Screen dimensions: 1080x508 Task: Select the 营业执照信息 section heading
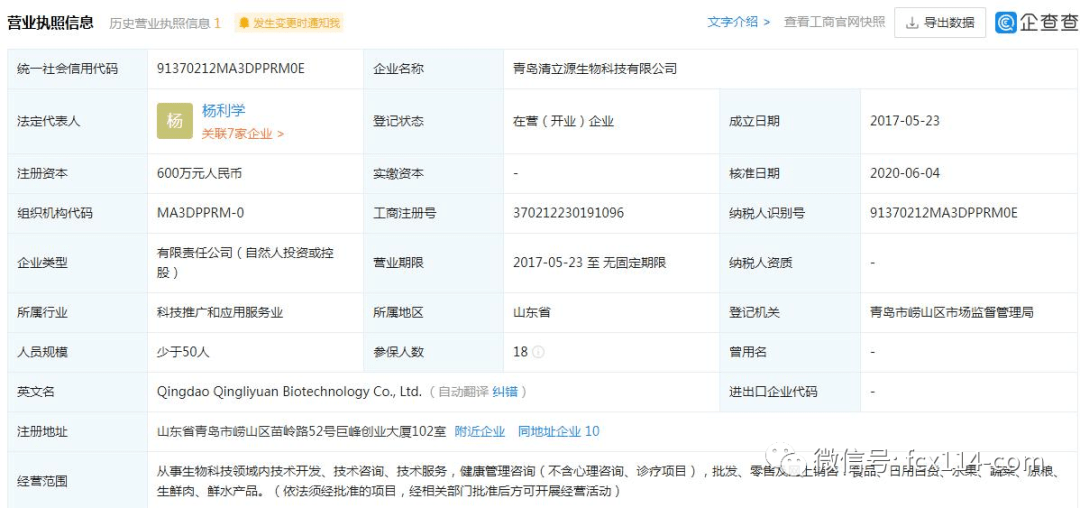click(x=50, y=22)
